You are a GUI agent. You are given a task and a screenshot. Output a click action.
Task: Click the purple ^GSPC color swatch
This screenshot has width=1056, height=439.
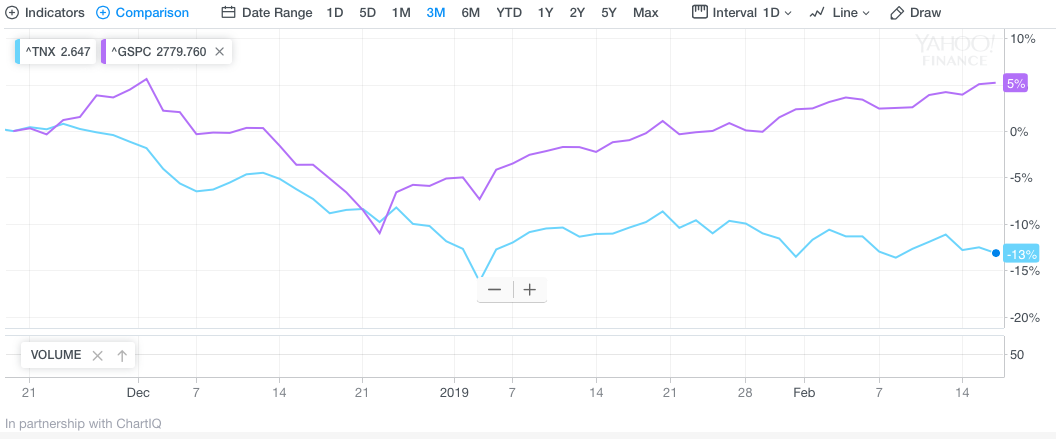105,51
